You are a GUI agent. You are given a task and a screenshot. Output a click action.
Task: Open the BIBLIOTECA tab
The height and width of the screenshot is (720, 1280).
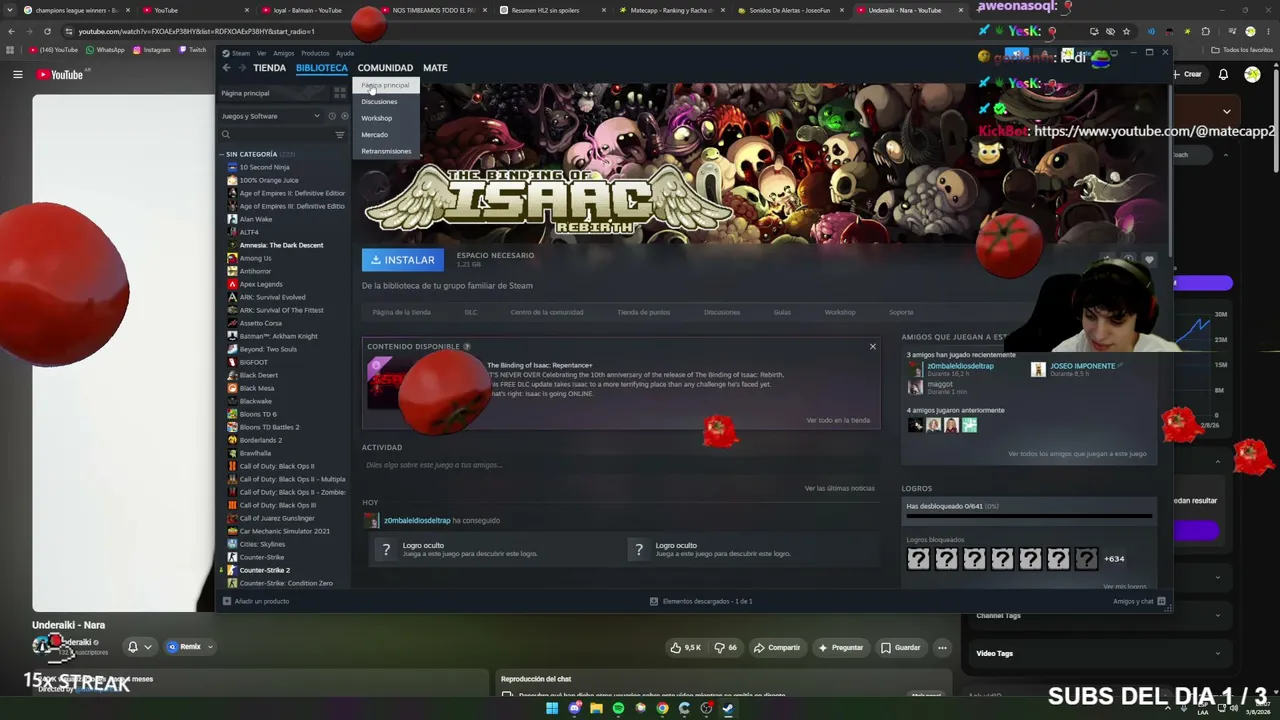(322, 68)
